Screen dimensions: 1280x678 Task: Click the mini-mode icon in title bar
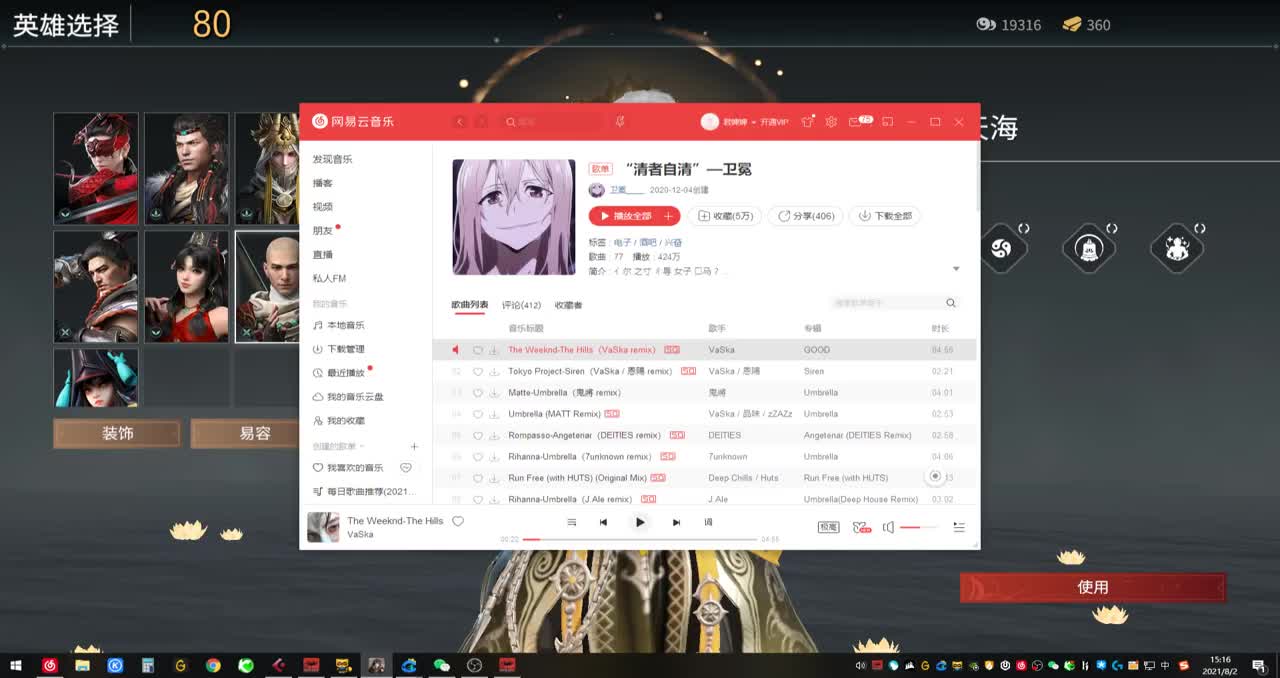point(889,121)
